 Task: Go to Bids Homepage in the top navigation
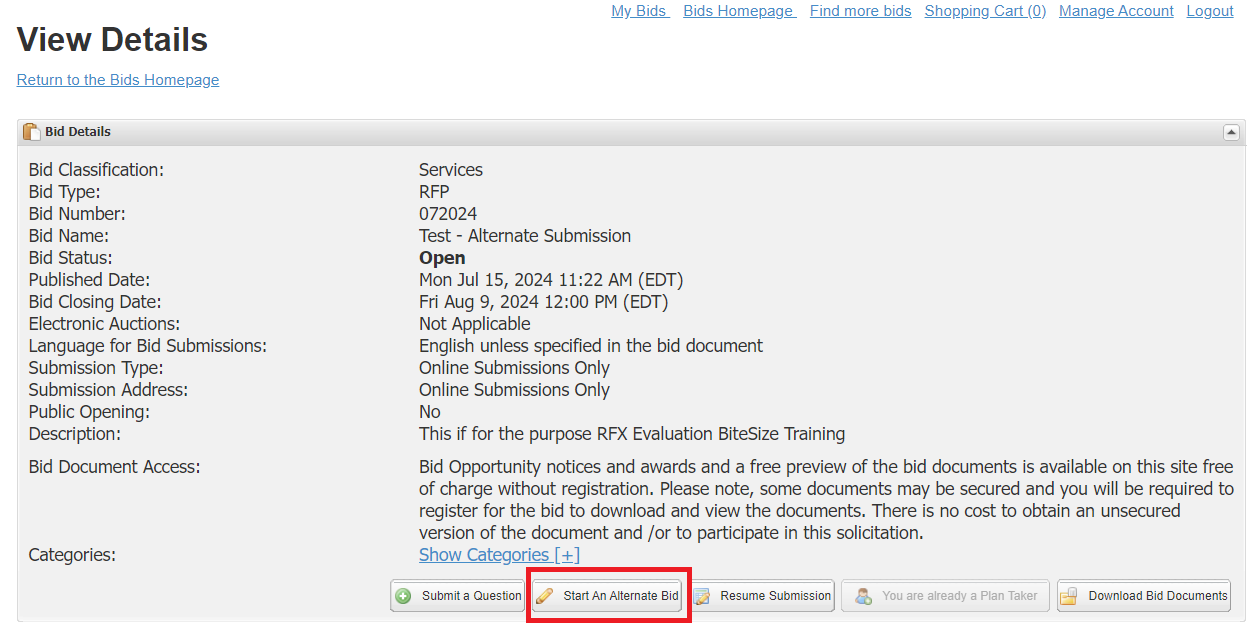coord(738,11)
